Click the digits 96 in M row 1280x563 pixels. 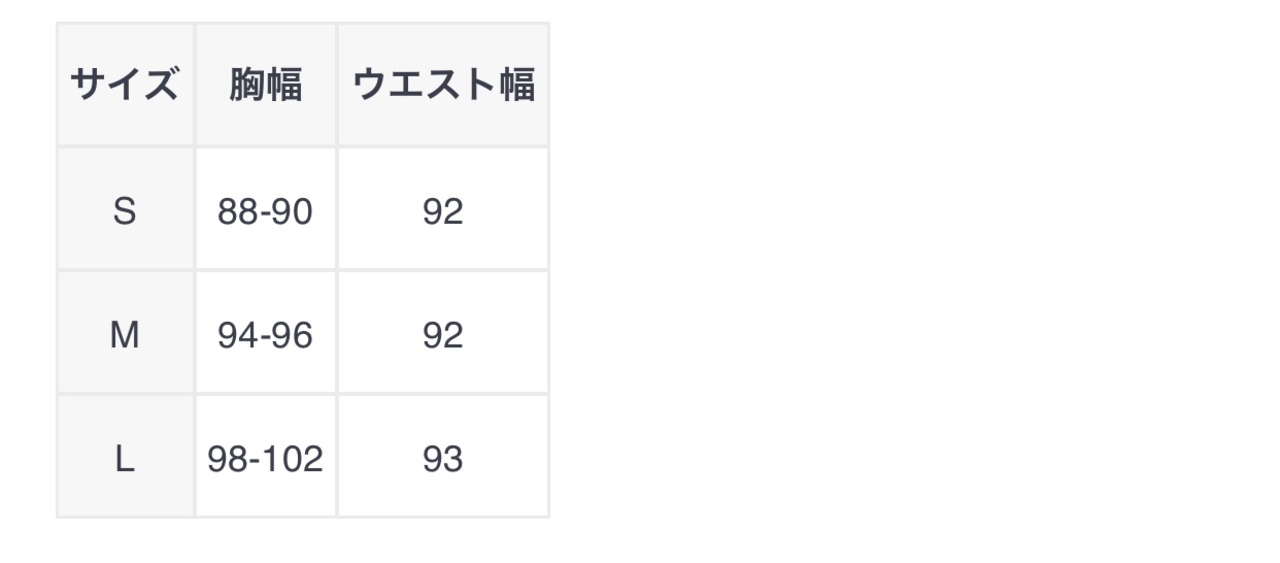293,335
